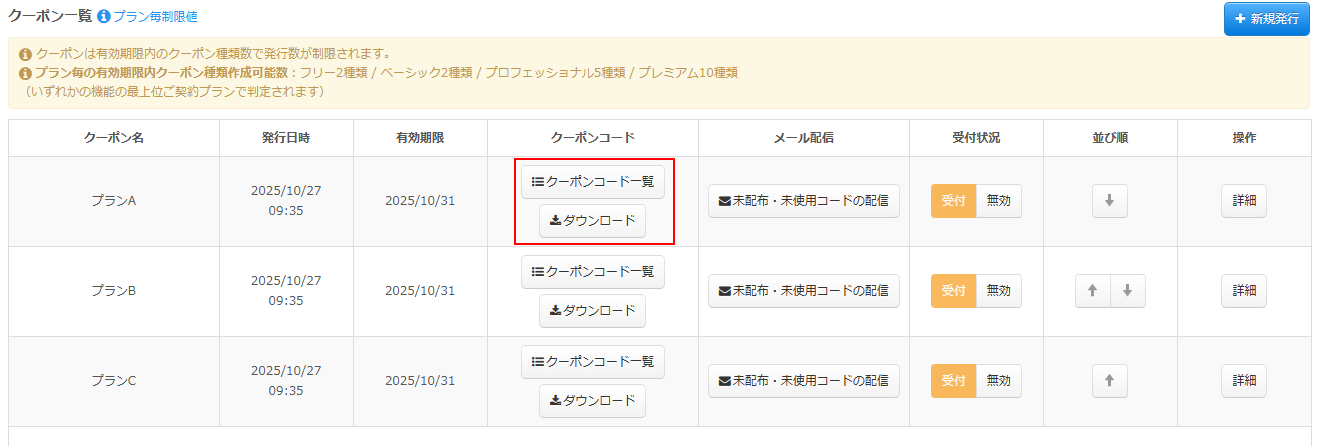
Task: Open クーポンコード一覧 for プランA
Action: (592, 182)
